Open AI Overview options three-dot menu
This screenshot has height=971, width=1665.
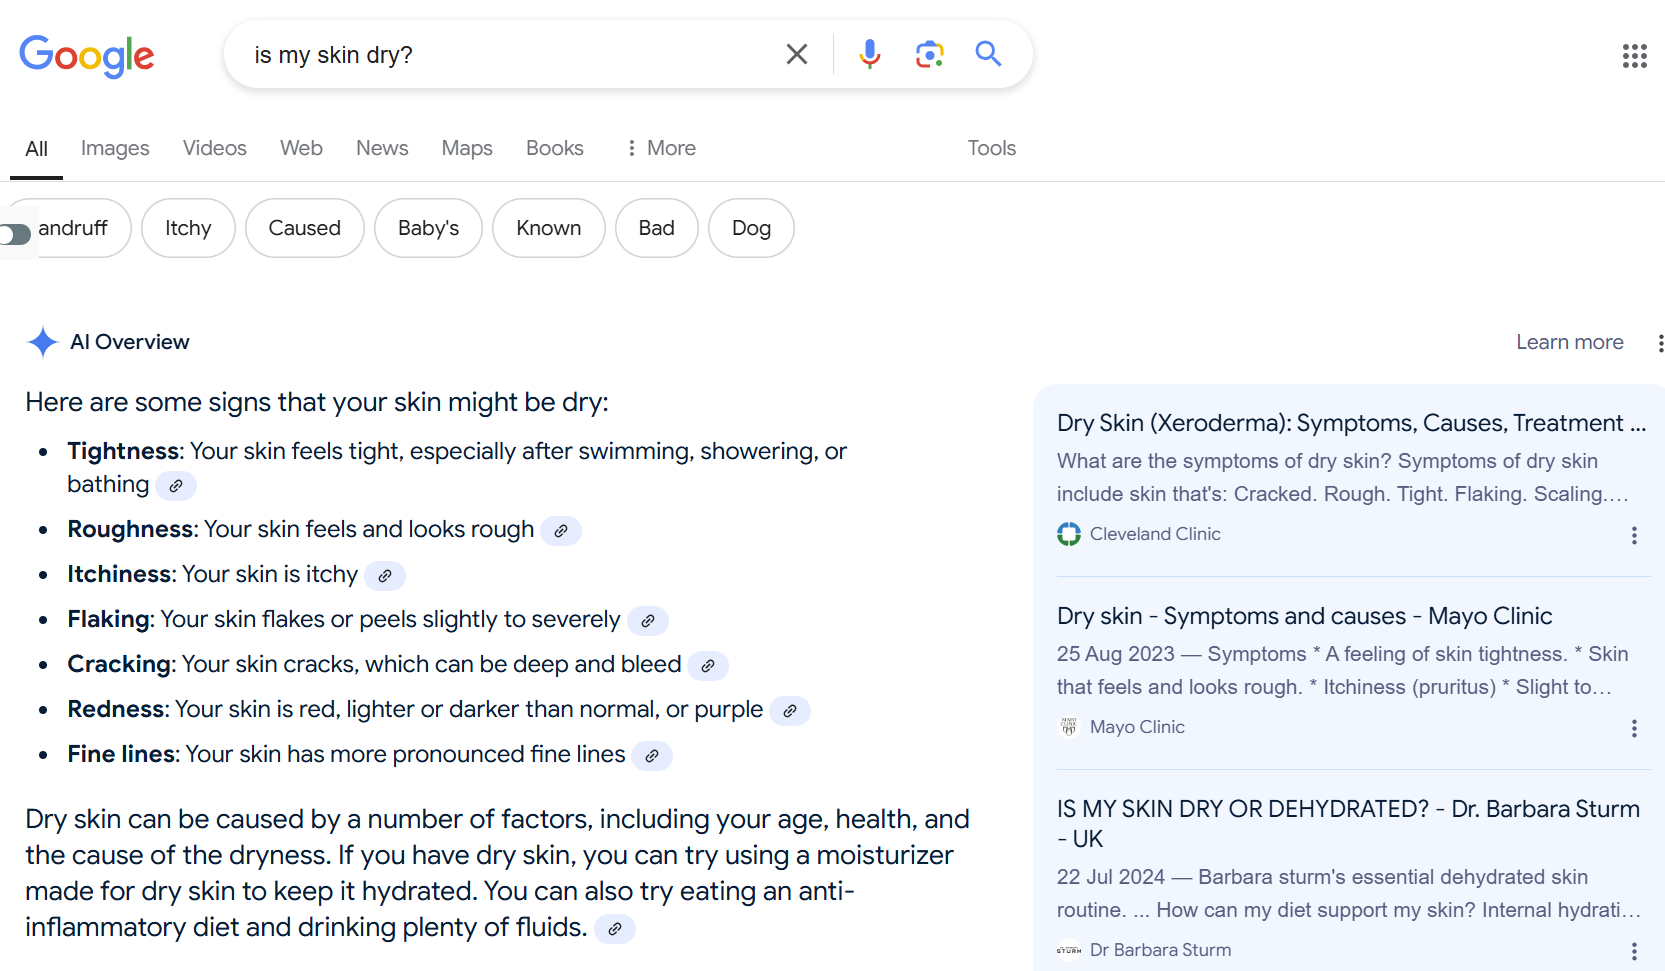point(1660,343)
